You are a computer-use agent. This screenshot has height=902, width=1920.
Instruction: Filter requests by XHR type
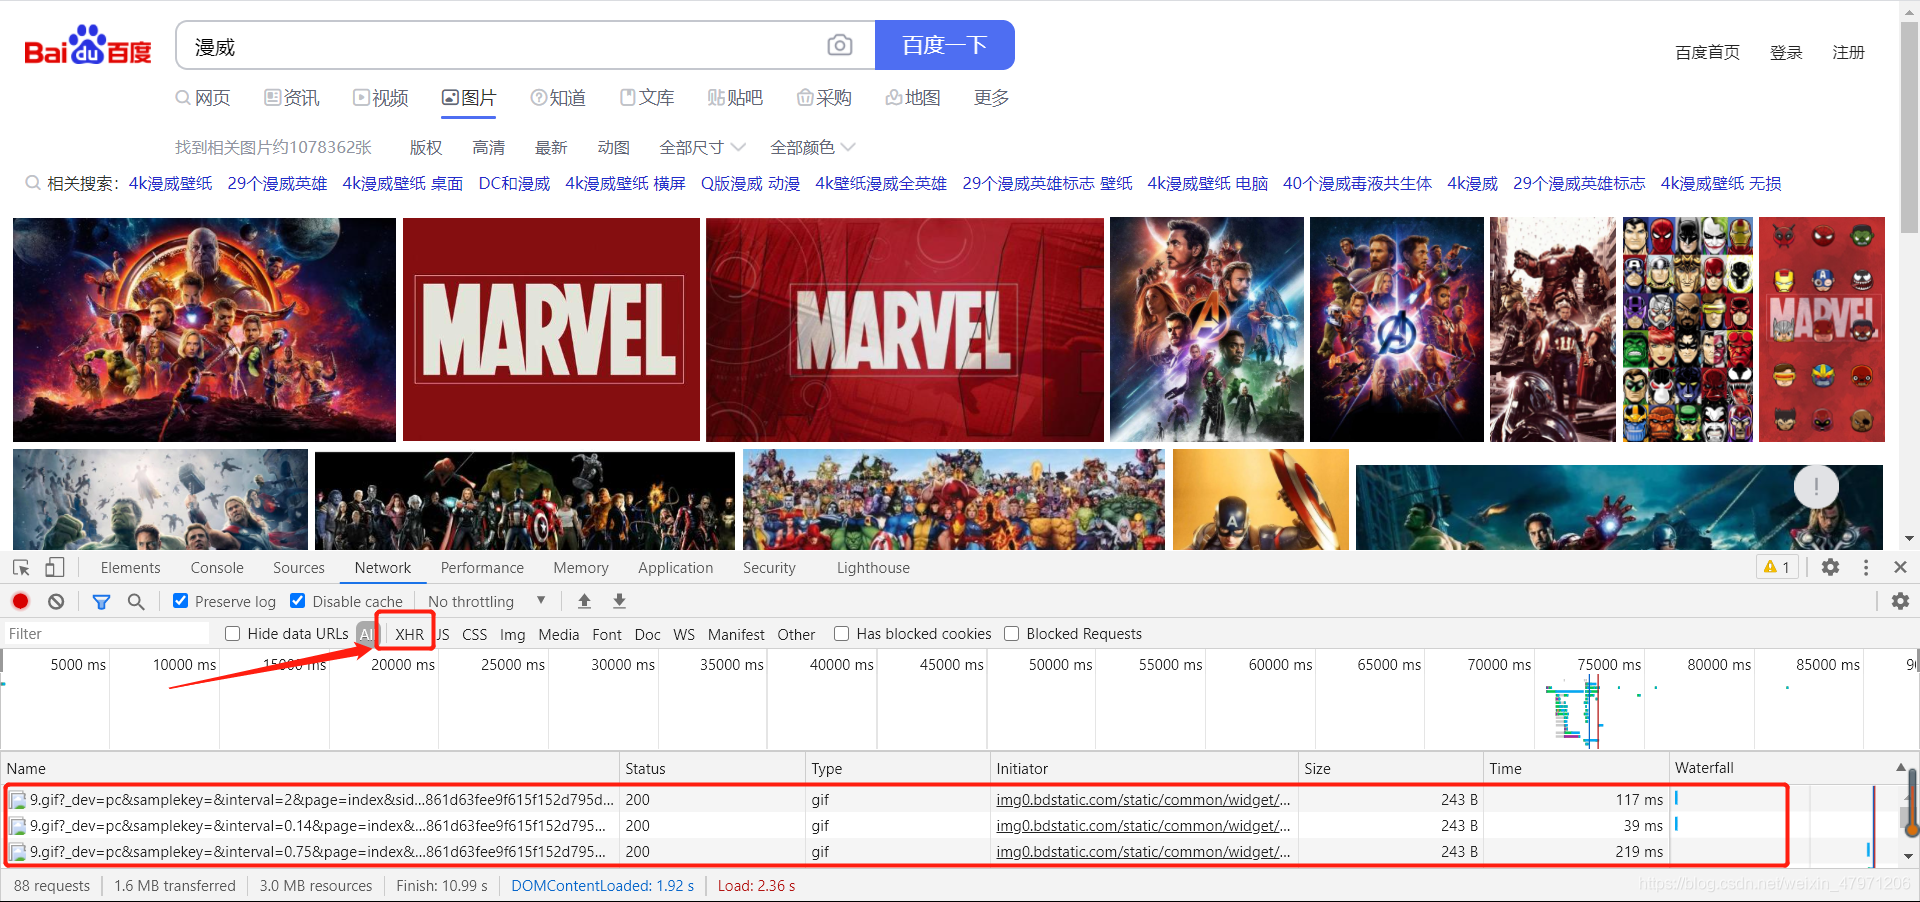[409, 634]
